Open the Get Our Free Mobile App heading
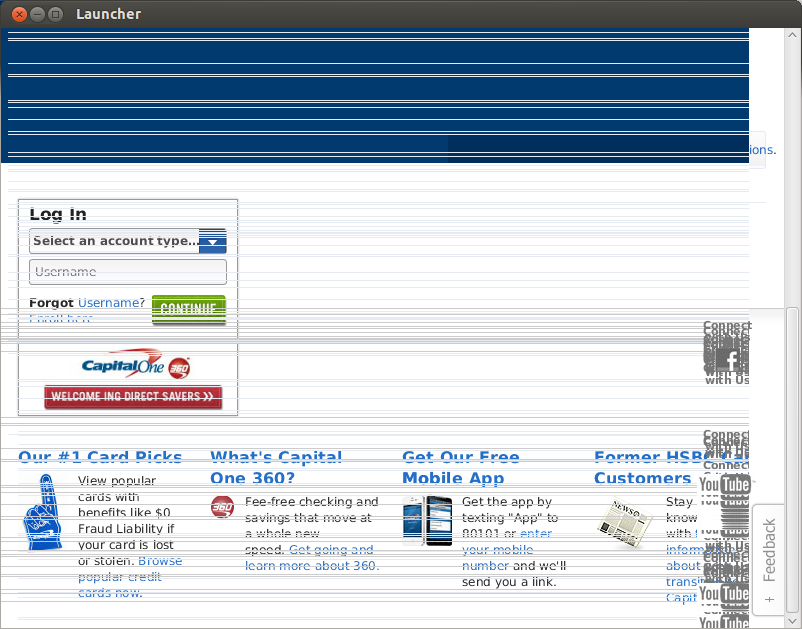Screen dimensions: 802x629 pyautogui.click(x=460, y=467)
